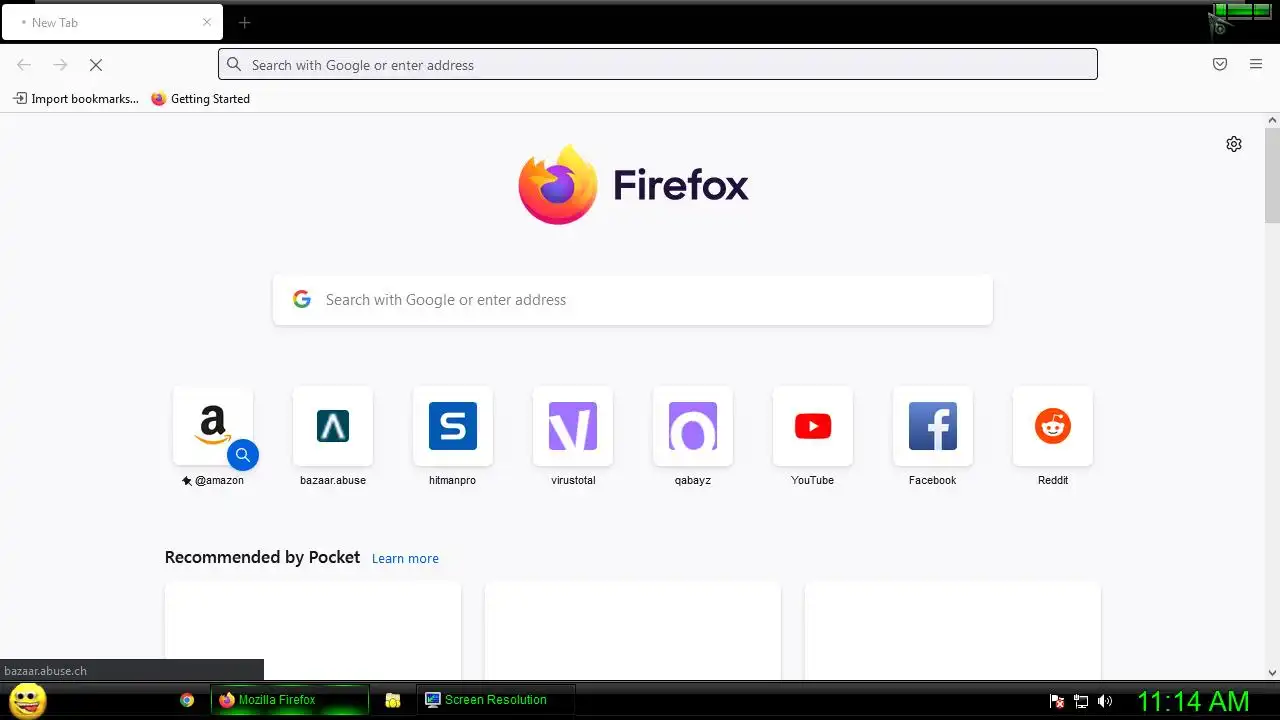Open the Reddit shortcut tile

tap(1053, 426)
